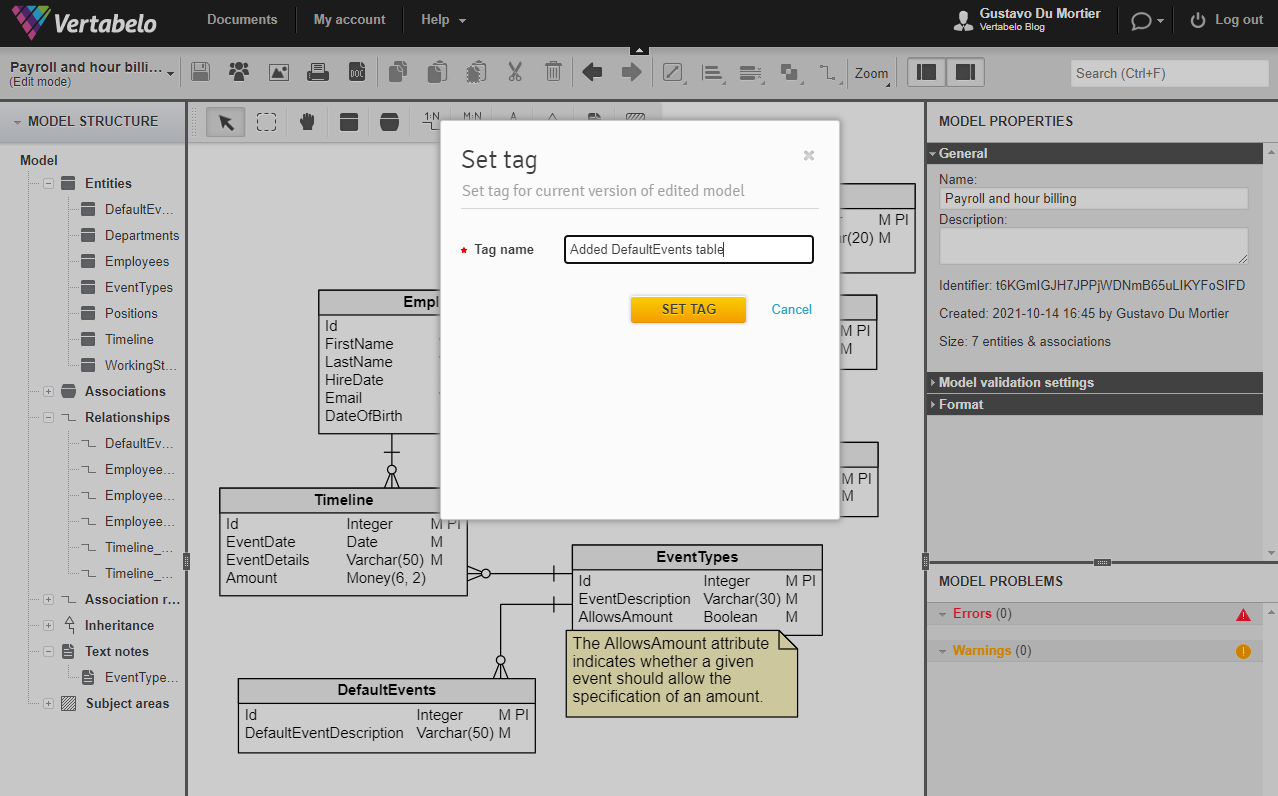Open the arrange order dropdown
1278x796 pixels.
click(790, 72)
